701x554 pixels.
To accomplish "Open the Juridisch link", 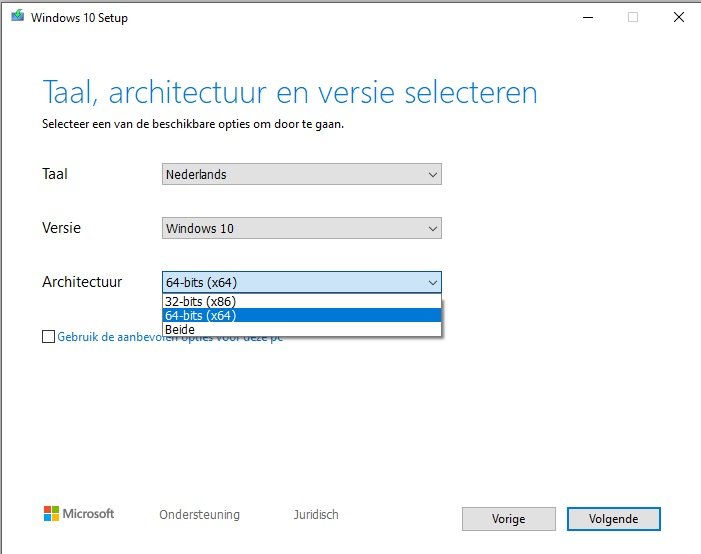I will coord(316,515).
